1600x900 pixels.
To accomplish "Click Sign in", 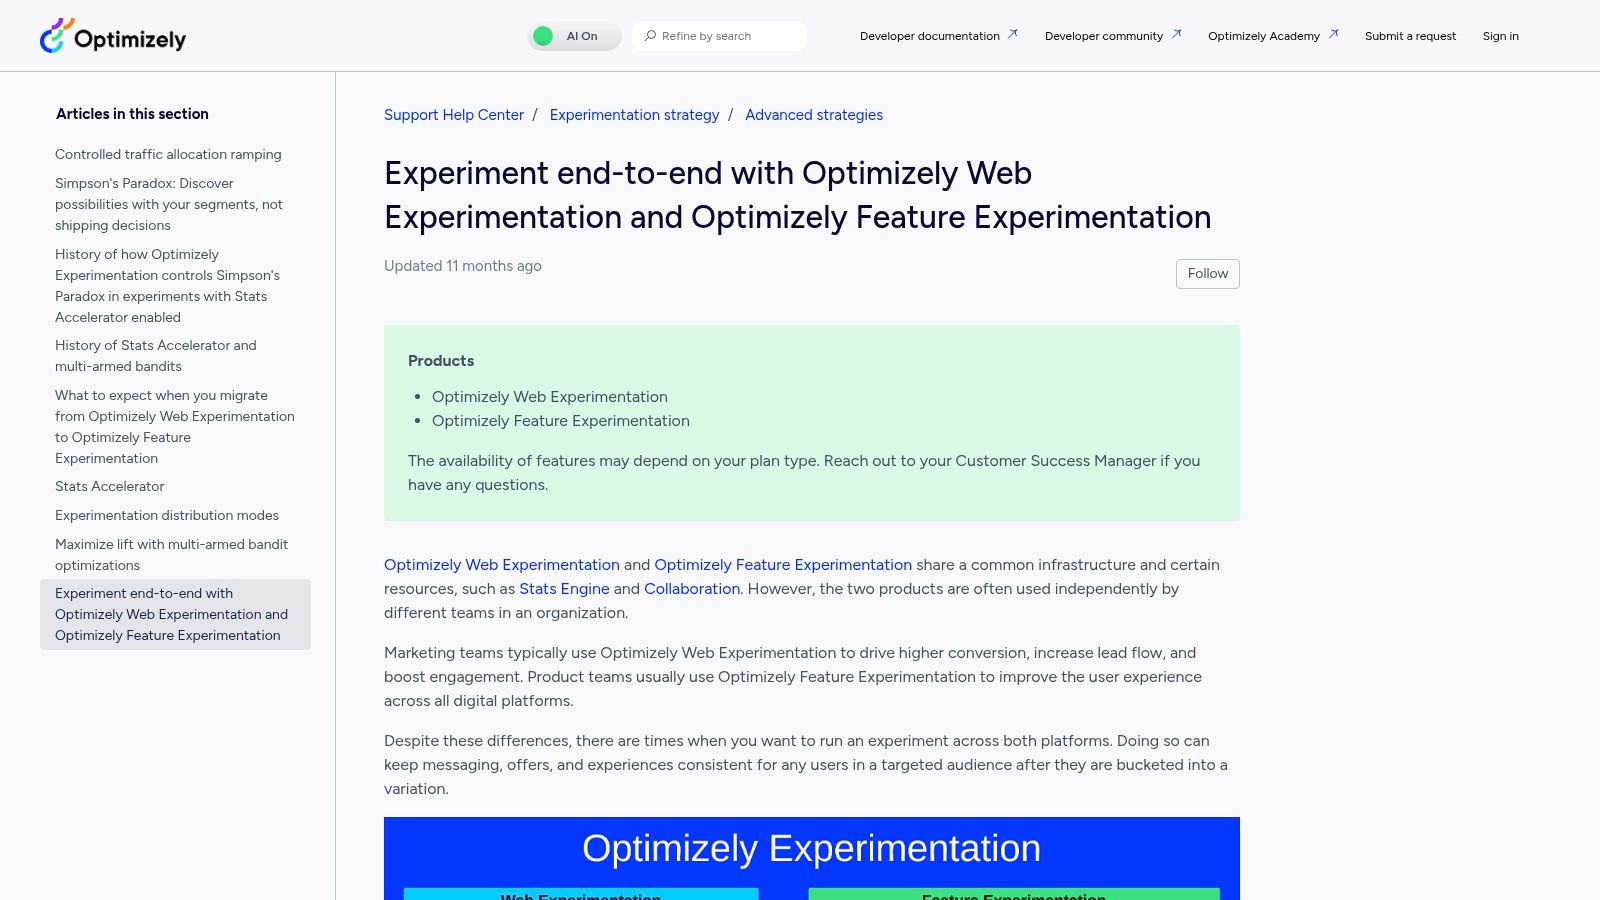I will pyautogui.click(x=1500, y=36).
